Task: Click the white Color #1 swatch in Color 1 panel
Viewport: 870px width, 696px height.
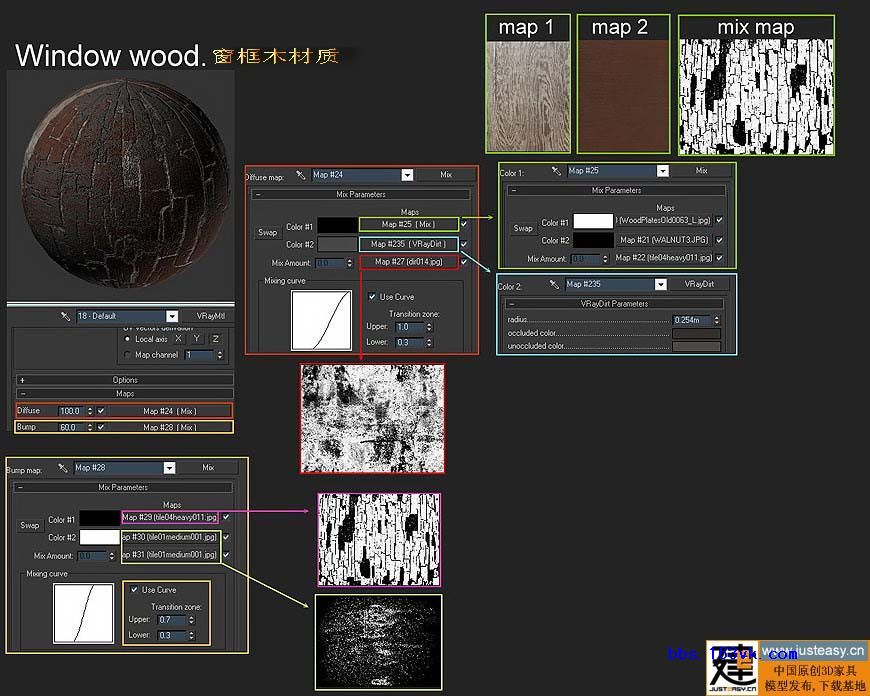Action: [x=593, y=221]
